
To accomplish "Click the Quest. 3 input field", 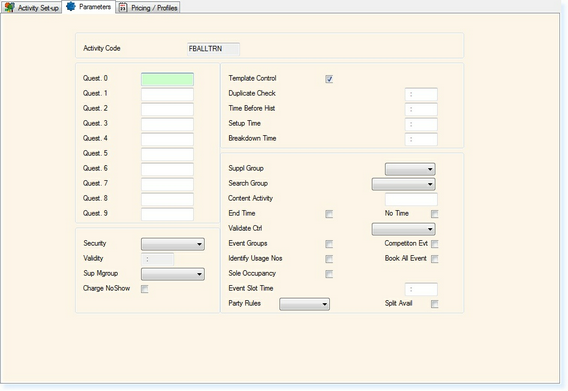I will 167,124.
